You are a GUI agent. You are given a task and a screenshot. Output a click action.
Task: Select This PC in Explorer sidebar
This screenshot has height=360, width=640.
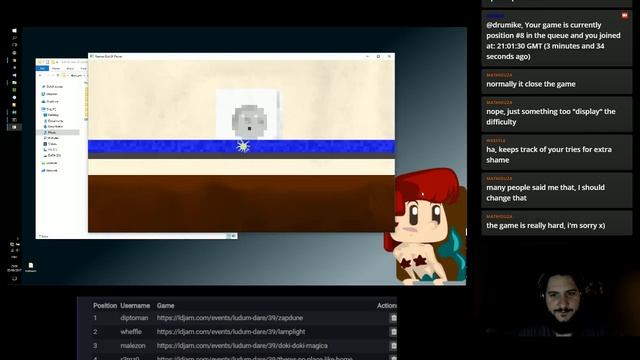(x=49, y=109)
